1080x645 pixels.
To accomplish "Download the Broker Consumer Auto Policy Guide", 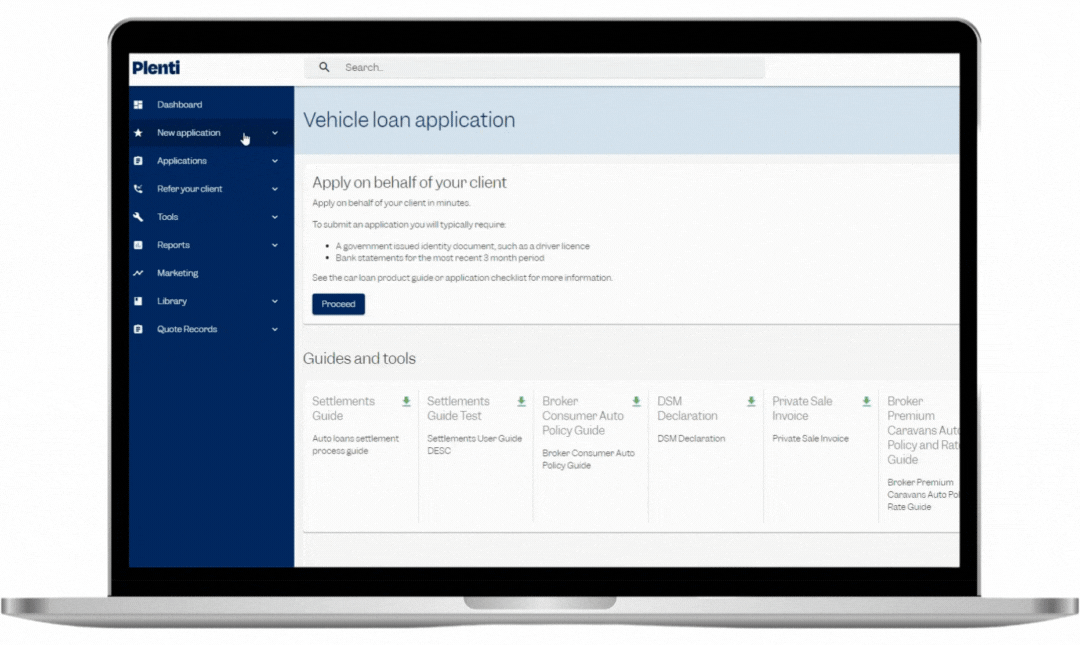I will 636,401.
